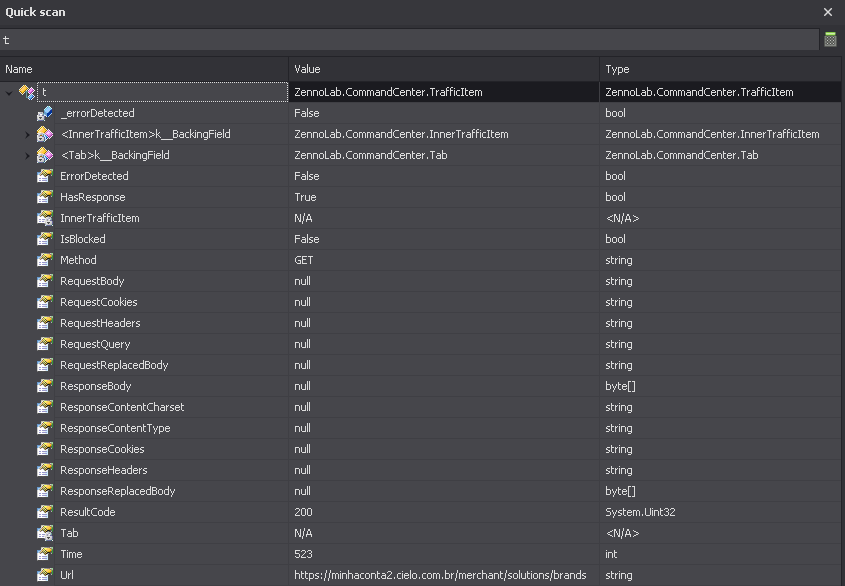Click the expression input field containing t
Screen dimensions: 845x586
click(408, 40)
